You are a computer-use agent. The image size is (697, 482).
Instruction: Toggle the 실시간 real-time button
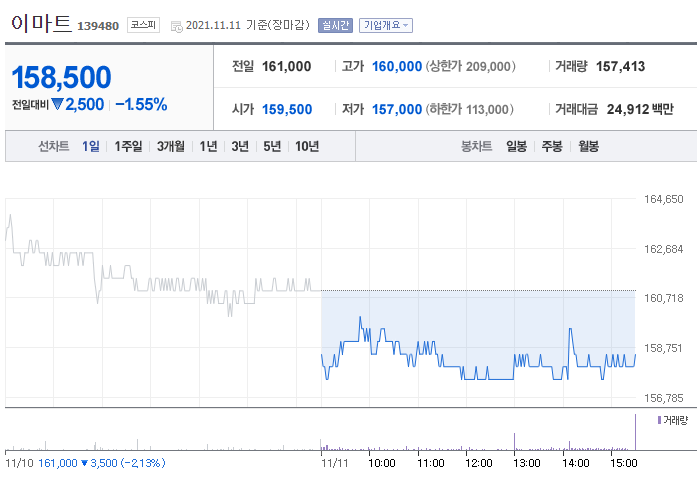335,25
